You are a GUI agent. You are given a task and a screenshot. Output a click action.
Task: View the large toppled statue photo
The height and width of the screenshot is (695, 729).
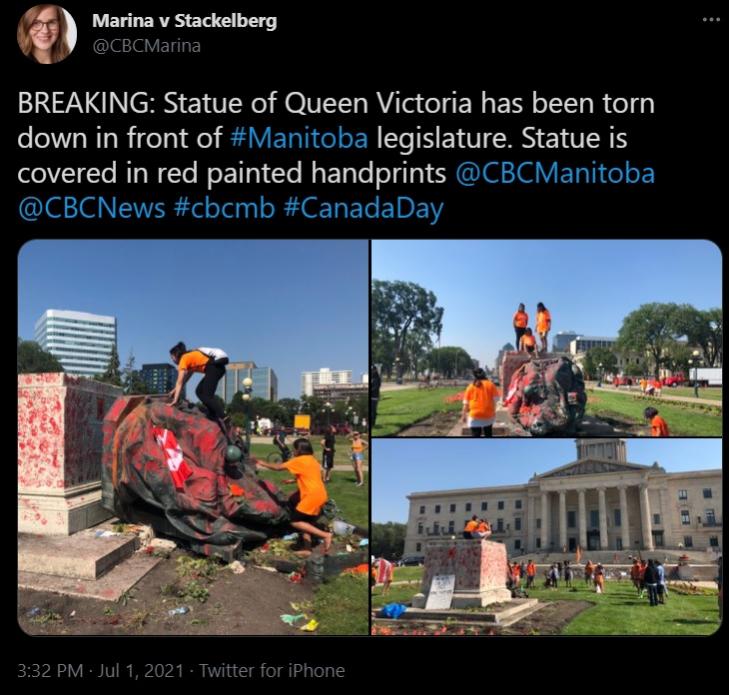coord(193,437)
